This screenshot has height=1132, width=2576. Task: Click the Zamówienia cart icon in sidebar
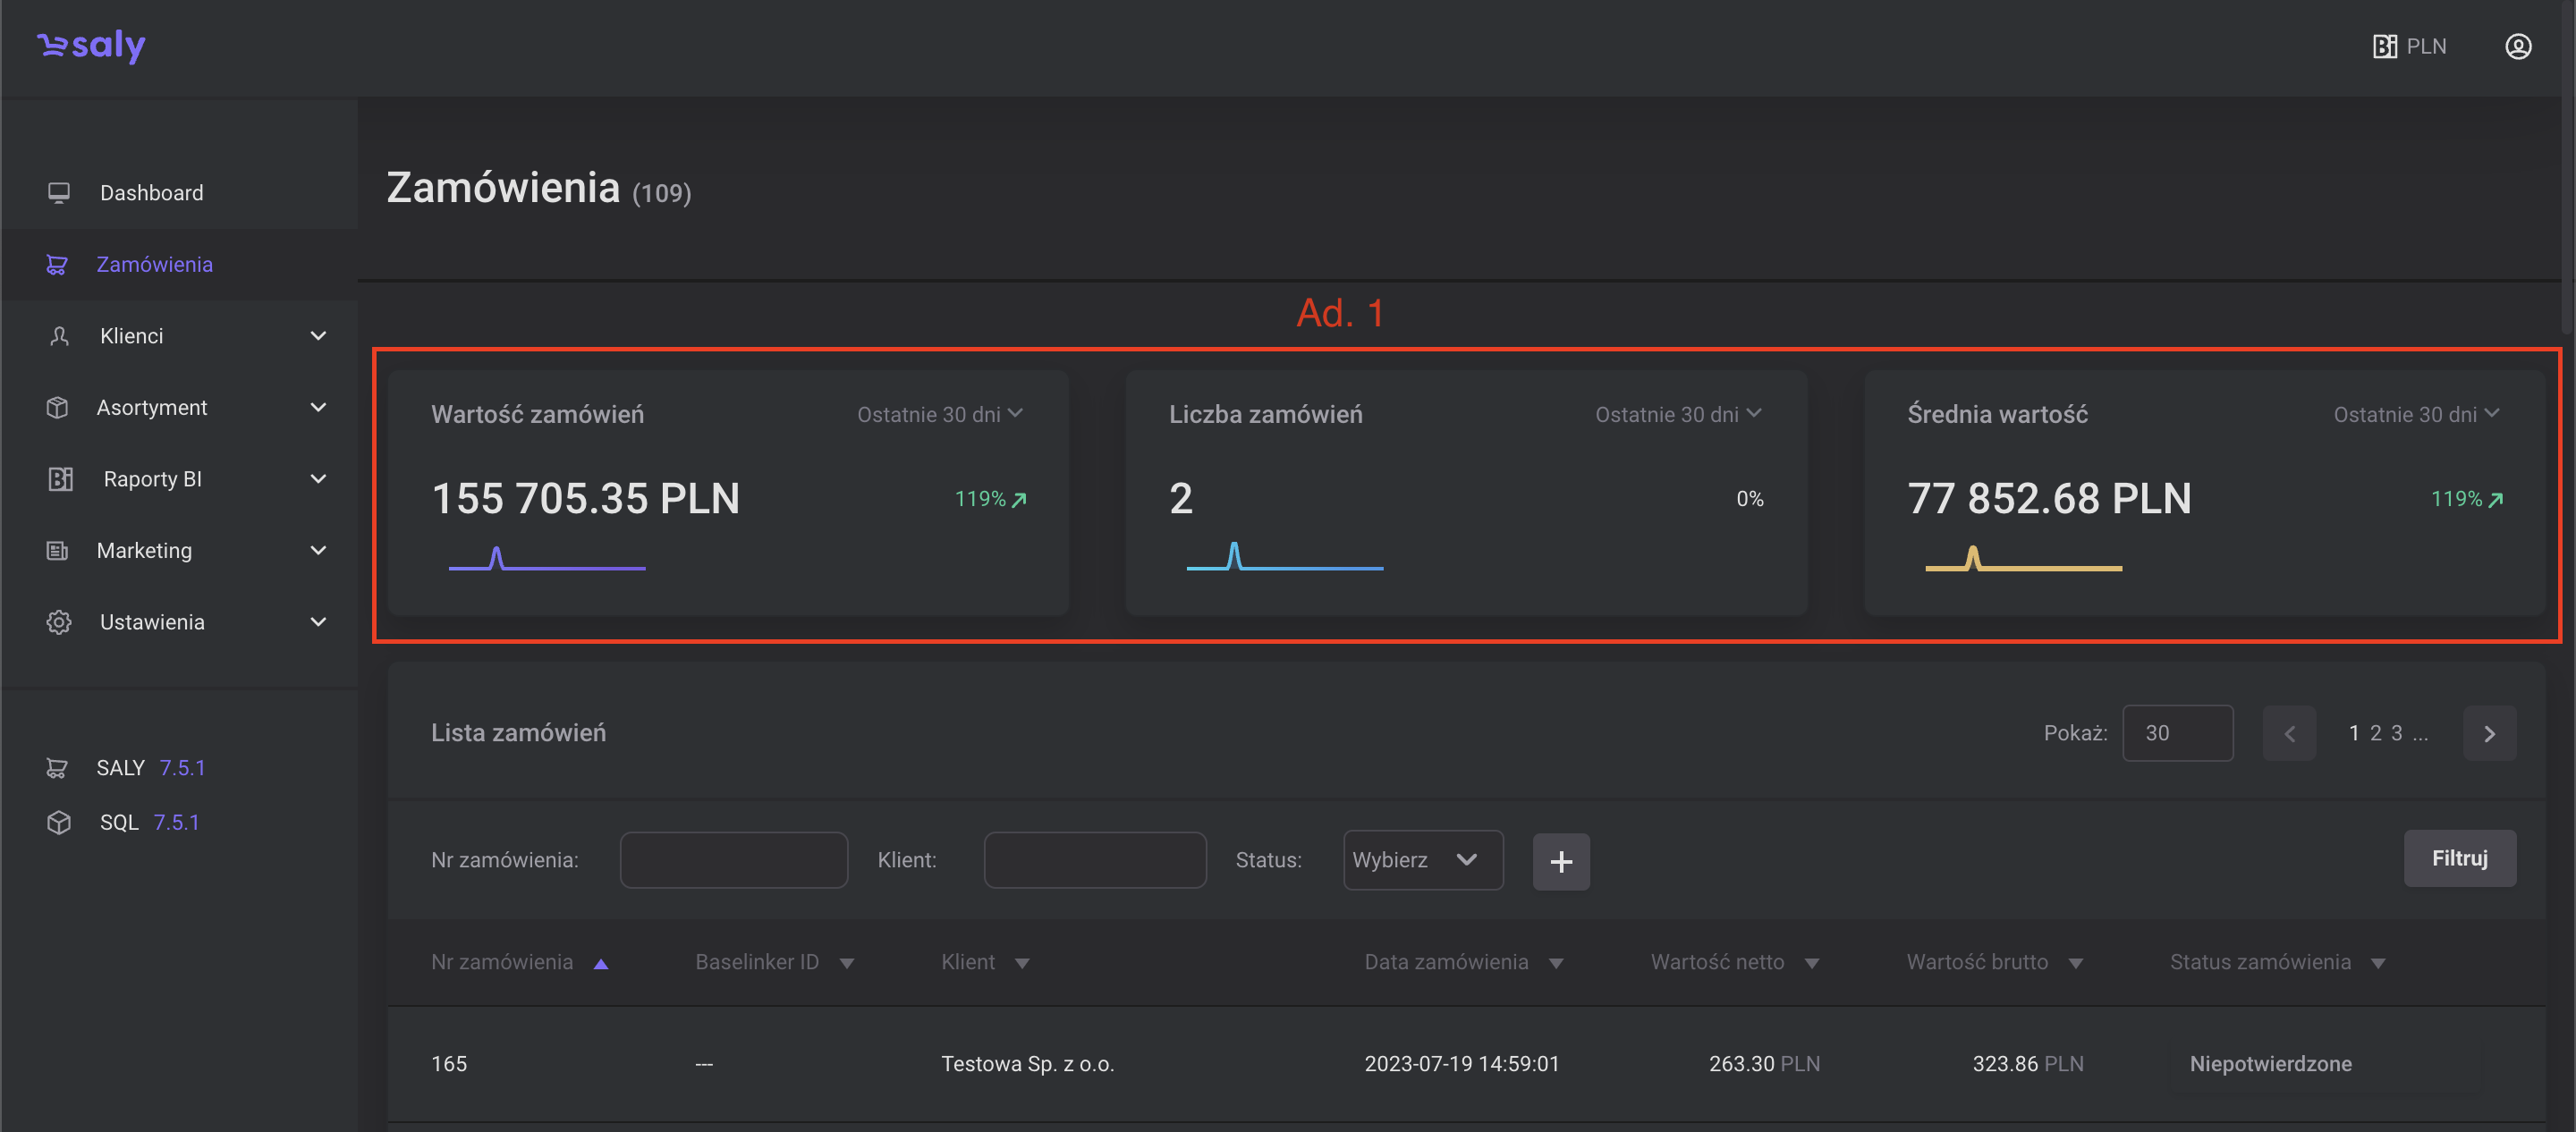click(57, 264)
